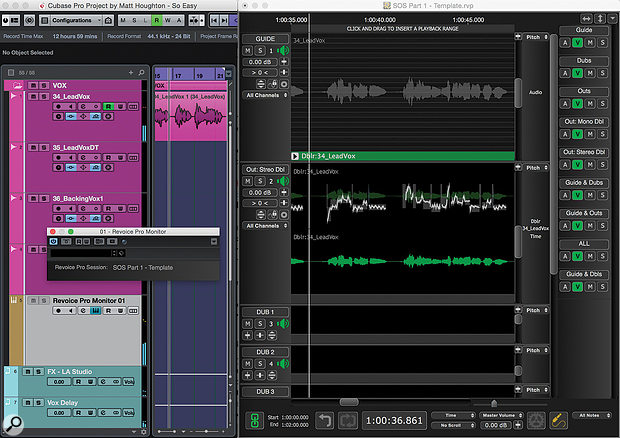Screen dimensions: 620x438
Task: Click the undo arrow in Revoice Pro
Action: point(324,420)
